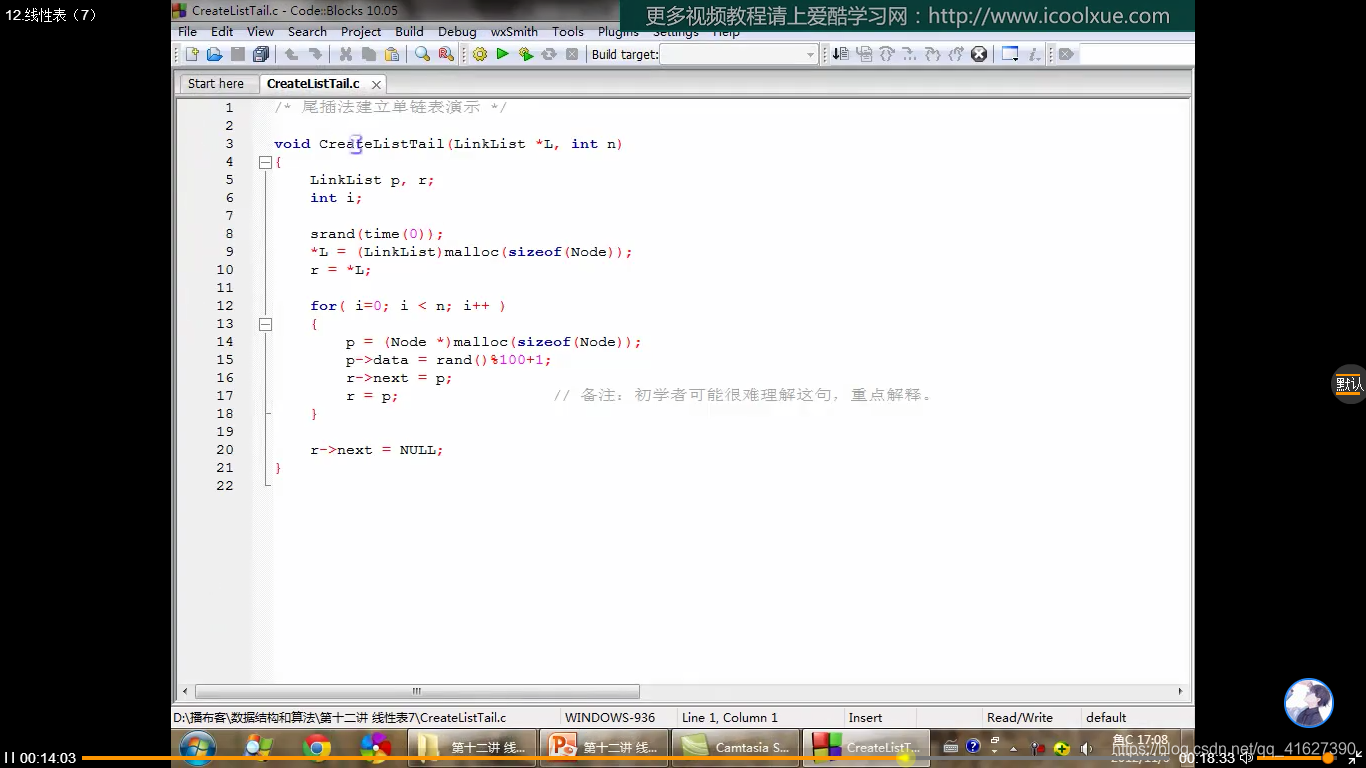
Task: Click the Abort build icon
Action: [x=572, y=54]
